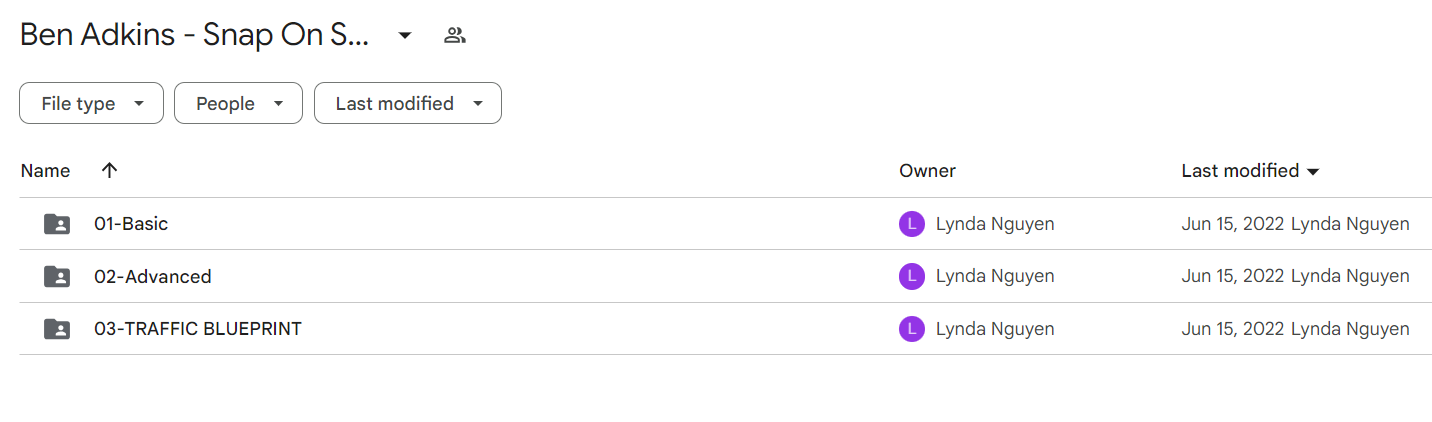Click the 02-Advanced shared folder icon

[57, 276]
